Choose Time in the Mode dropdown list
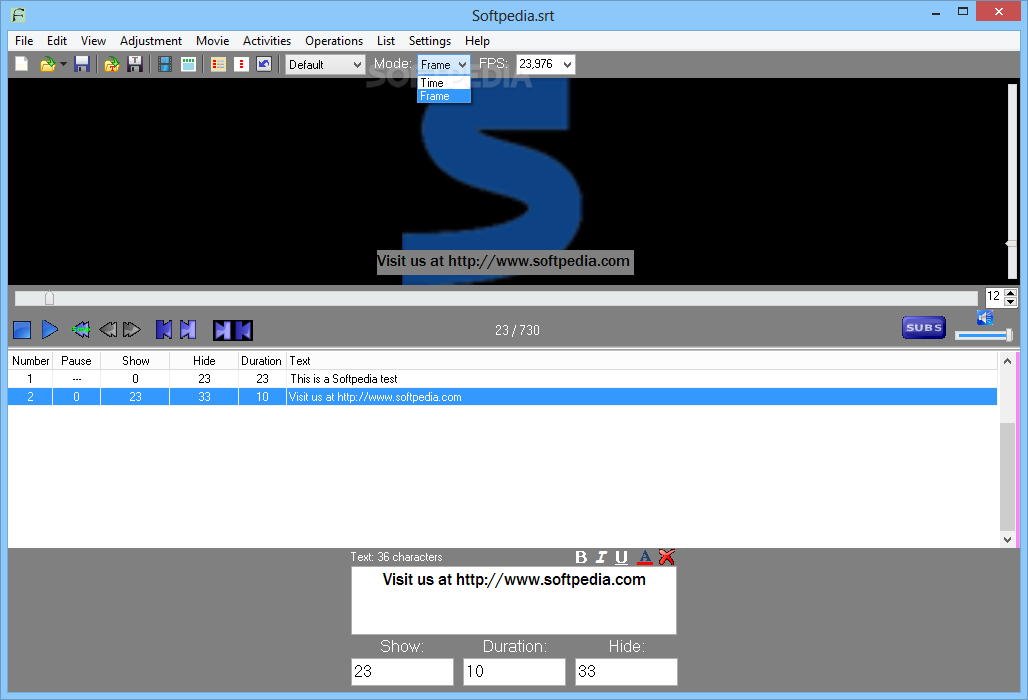 444,83
